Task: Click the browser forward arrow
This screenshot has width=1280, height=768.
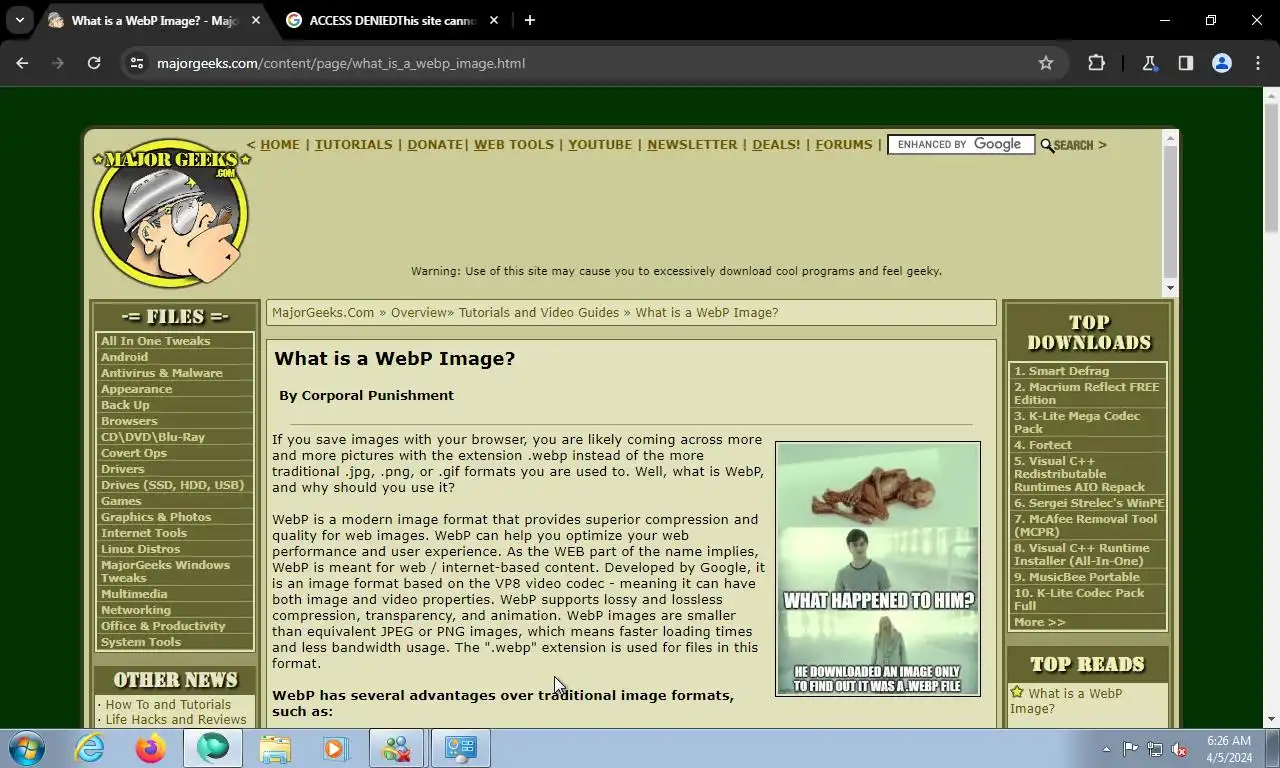Action: [58, 63]
